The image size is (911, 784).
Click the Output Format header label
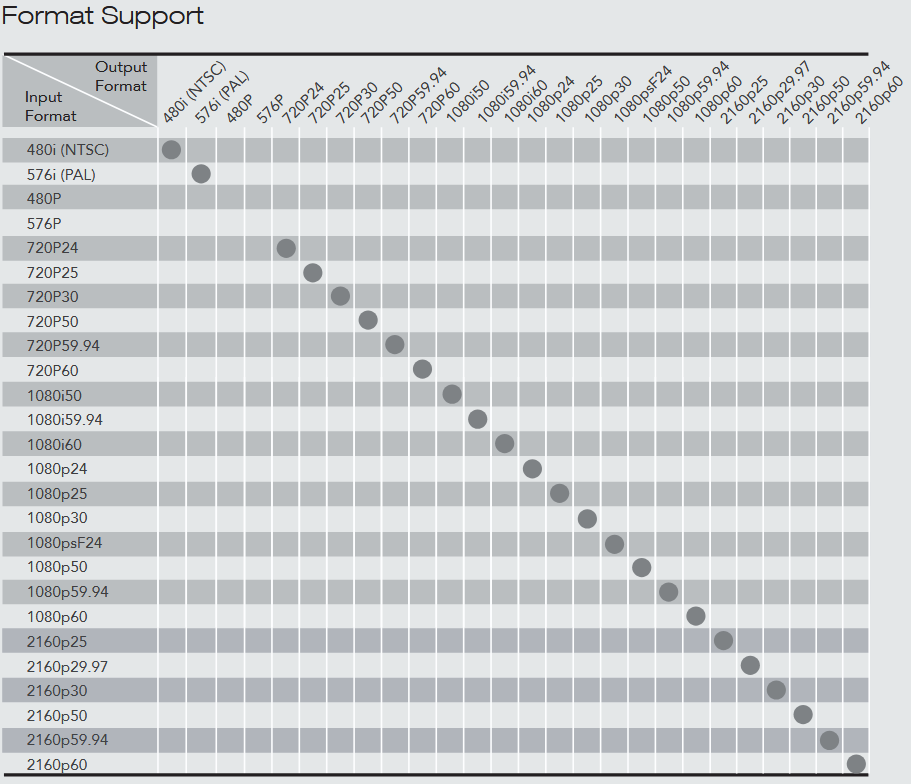click(121, 76)
